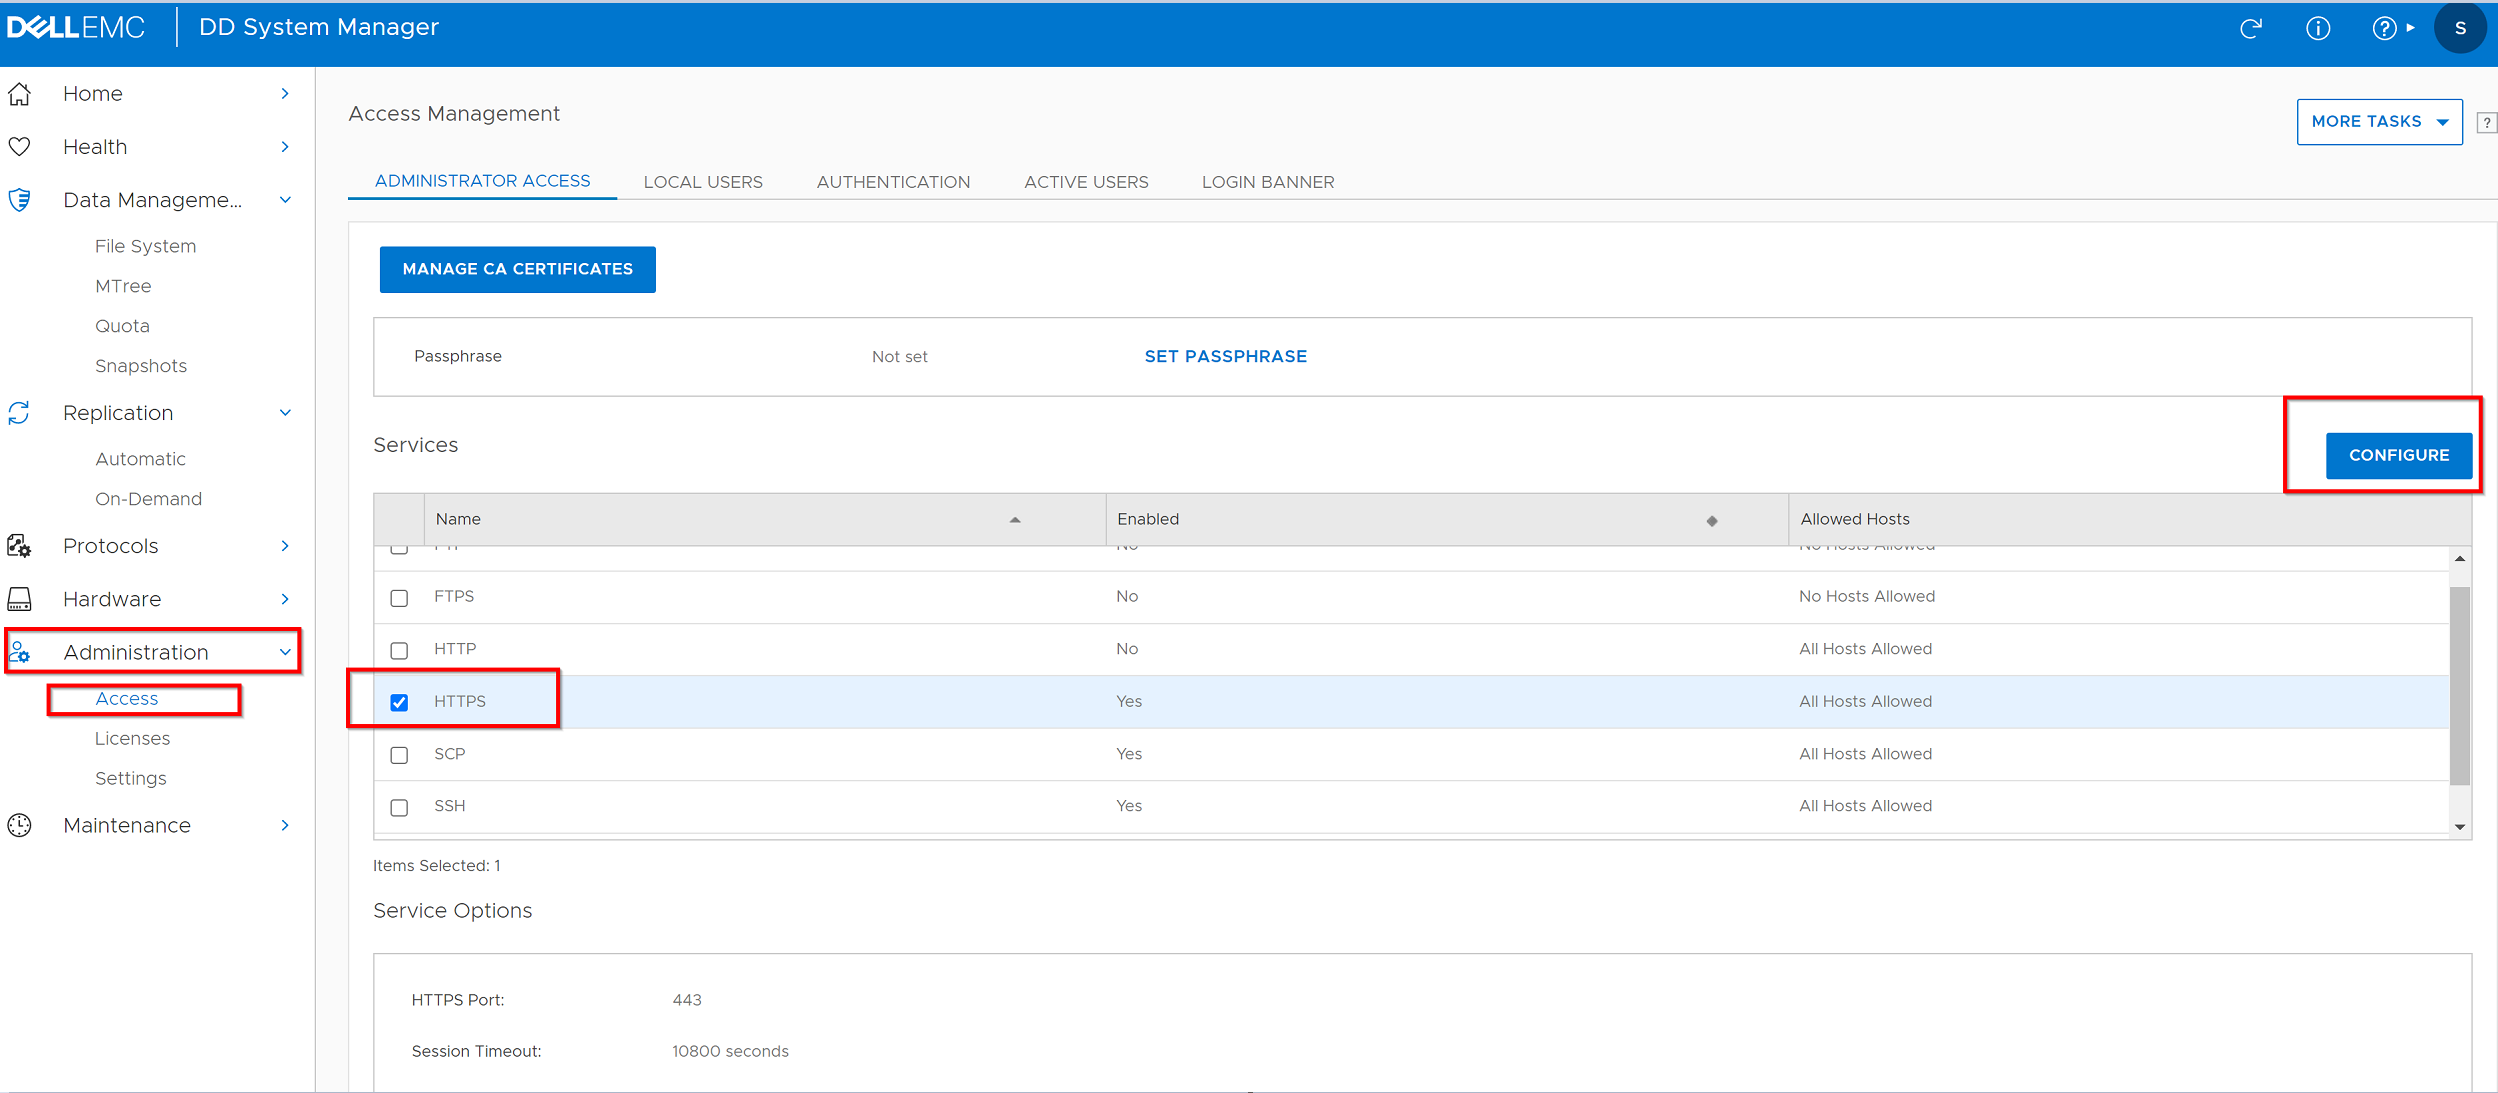Enable the FTPS service checkbox
The image size is (2498, 1093).
coord(400,598)
